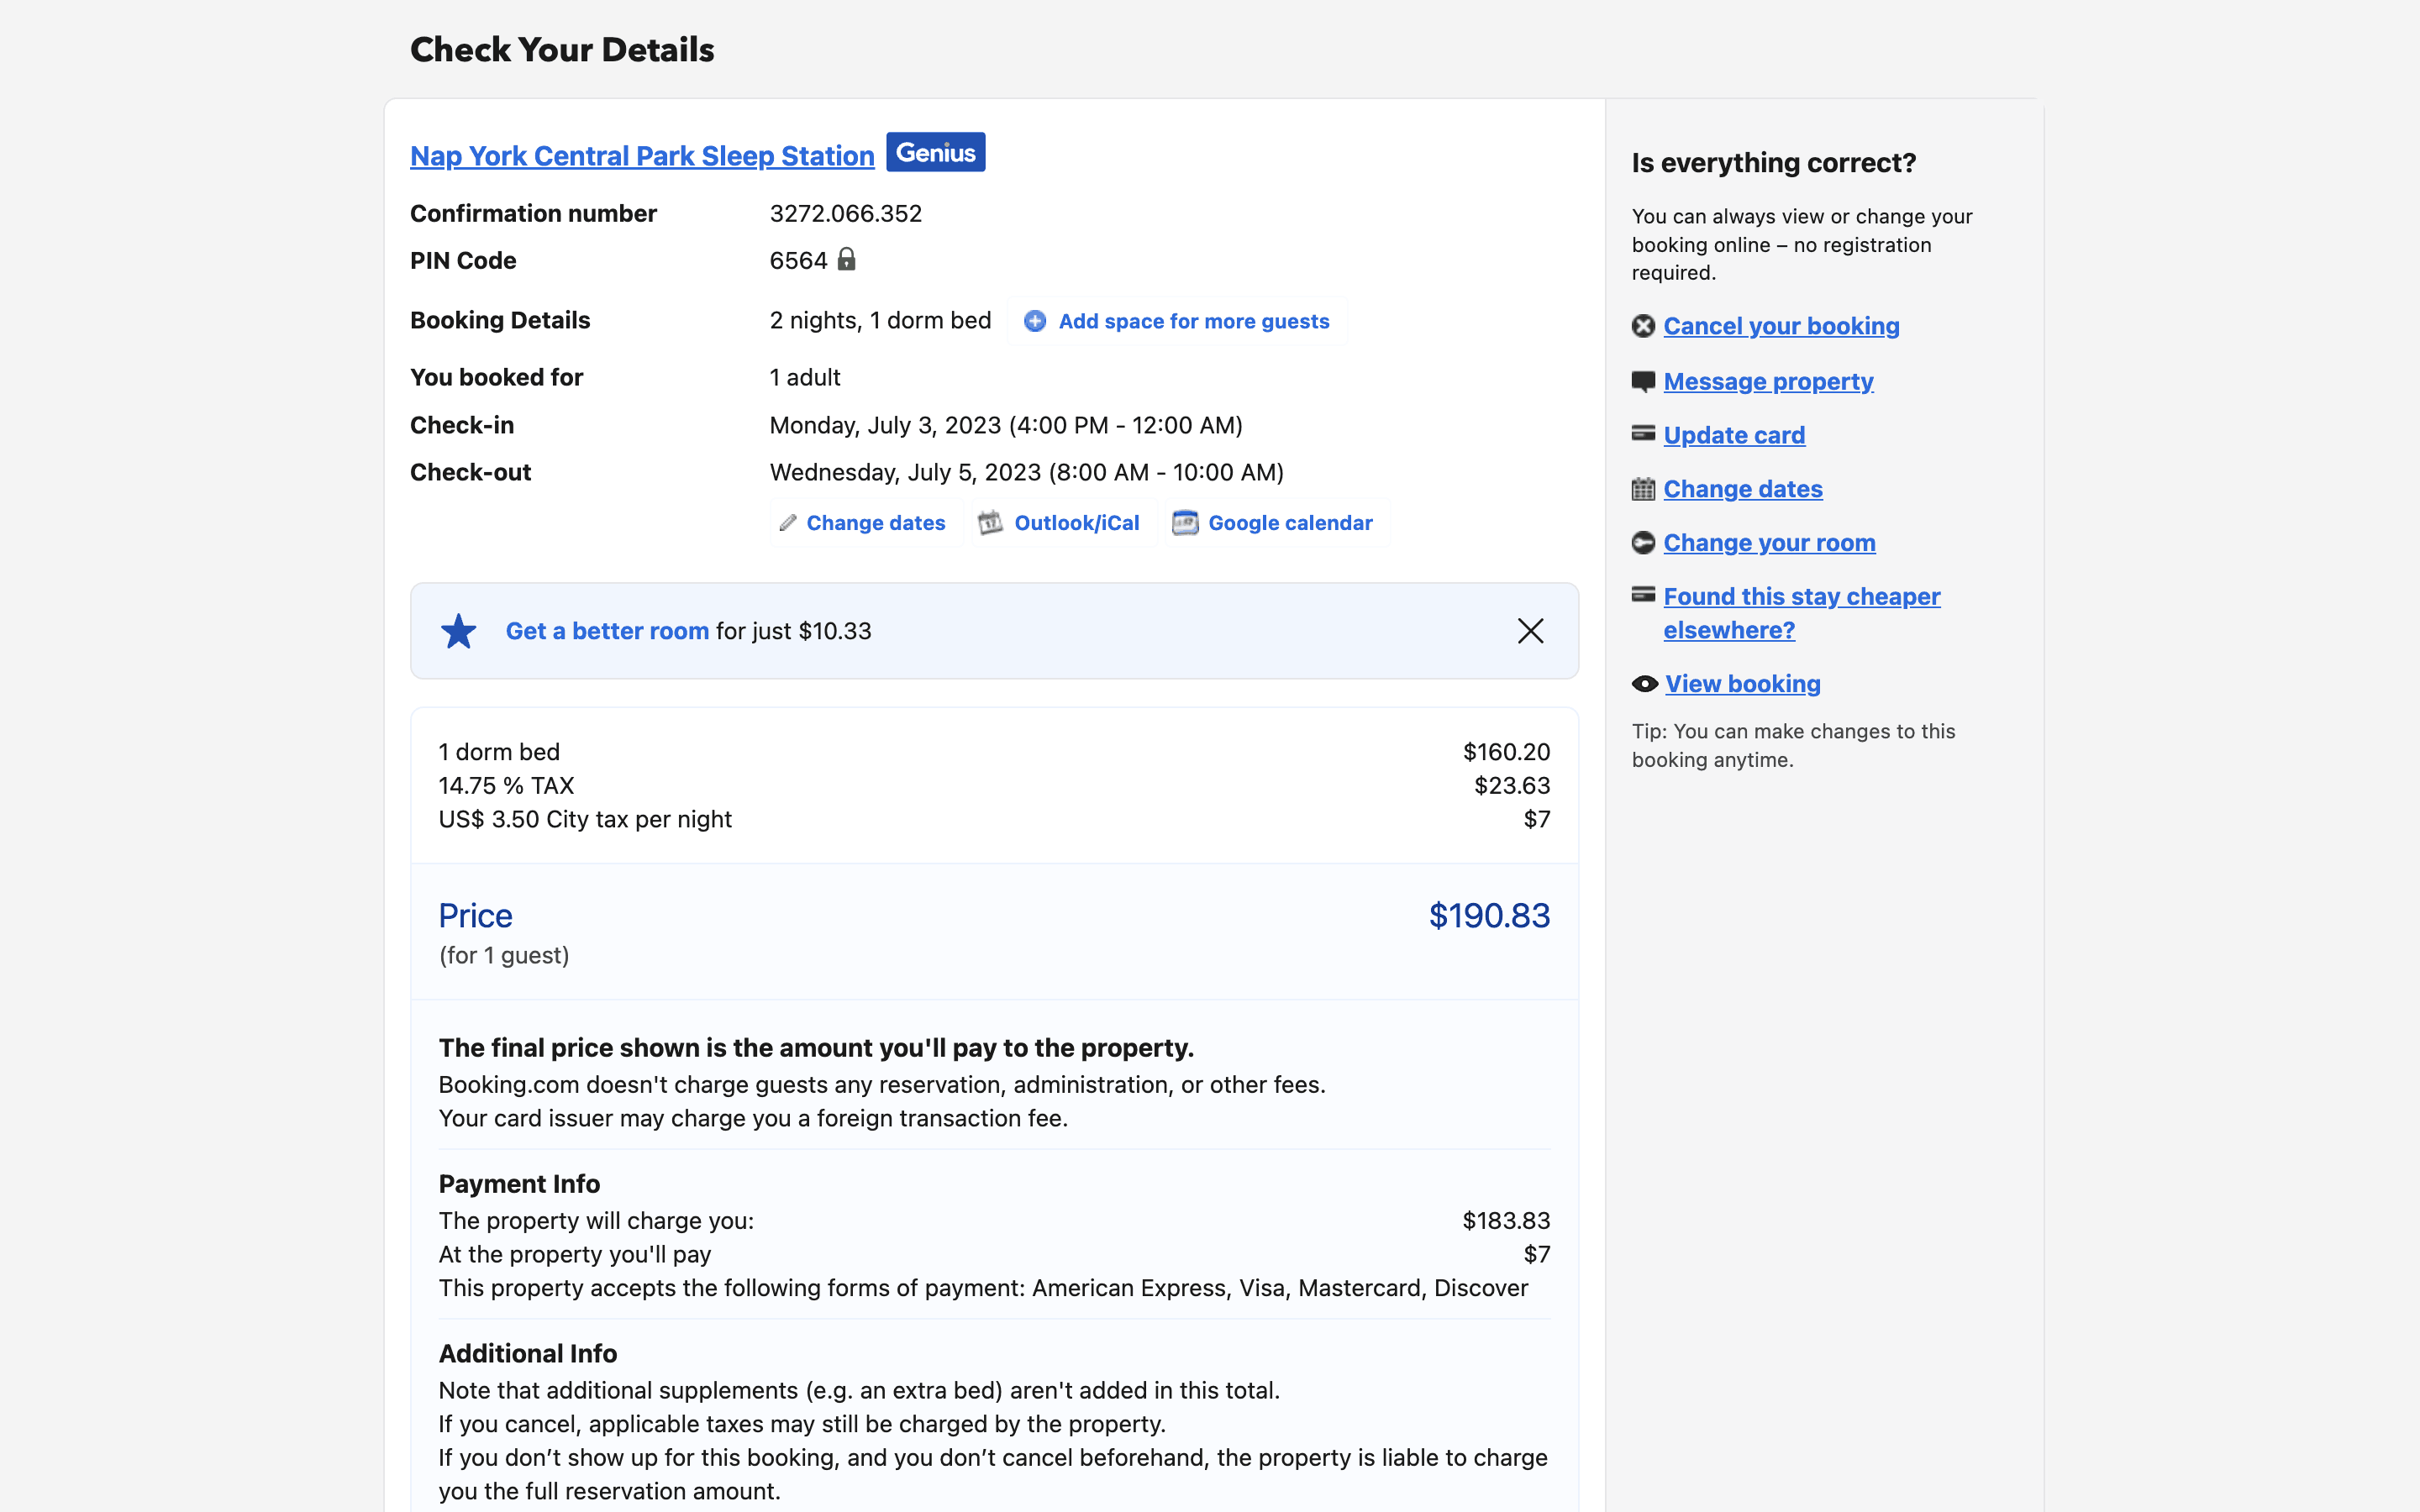Click Update card link
The height and width of the screenshot is (1512, 2420).
point(1734,435)
